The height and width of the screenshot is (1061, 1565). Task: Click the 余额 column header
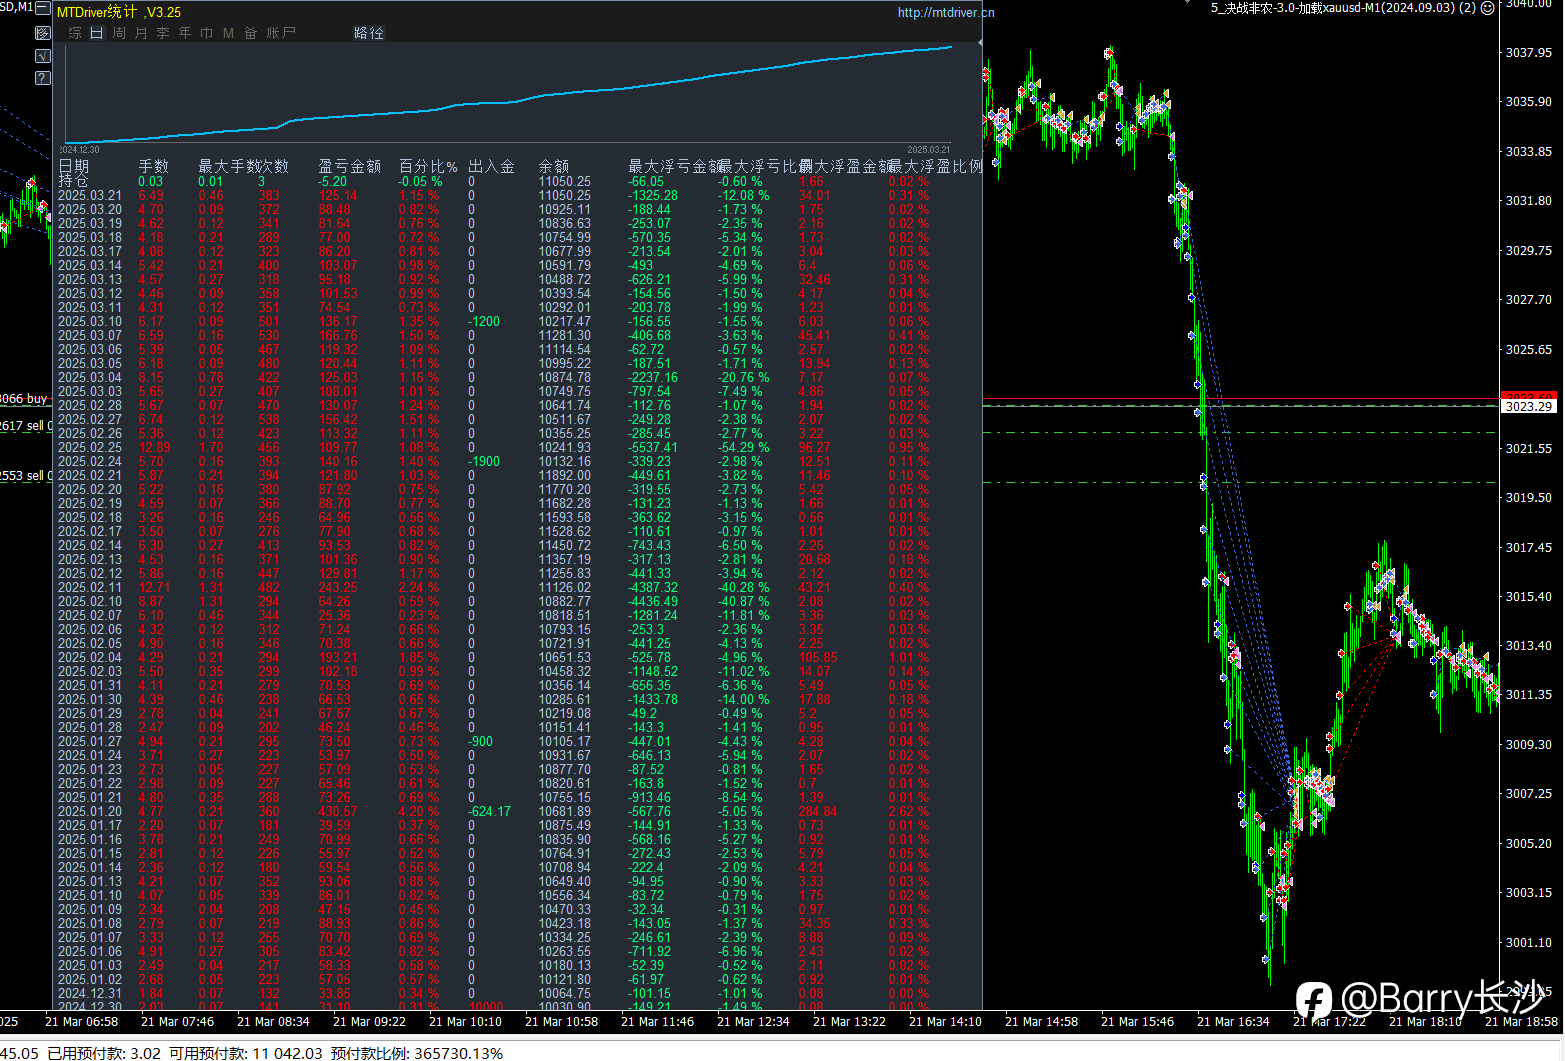pyautogui.click(x=554, y=166)
